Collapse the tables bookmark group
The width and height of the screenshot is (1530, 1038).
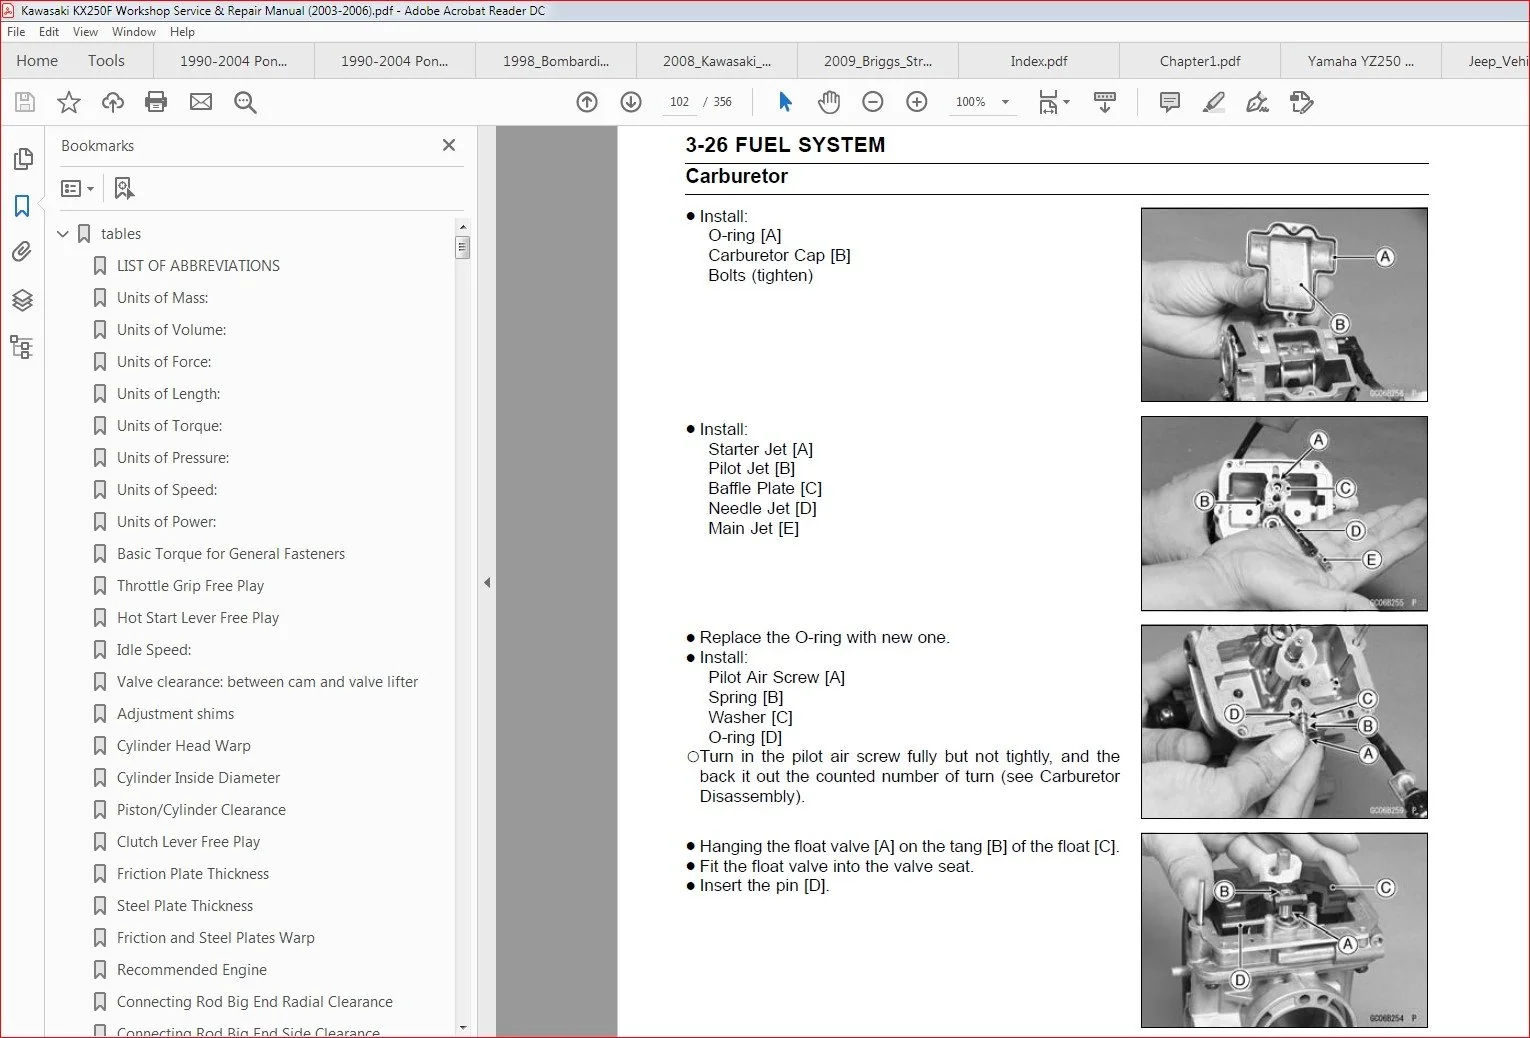[63, 234]
